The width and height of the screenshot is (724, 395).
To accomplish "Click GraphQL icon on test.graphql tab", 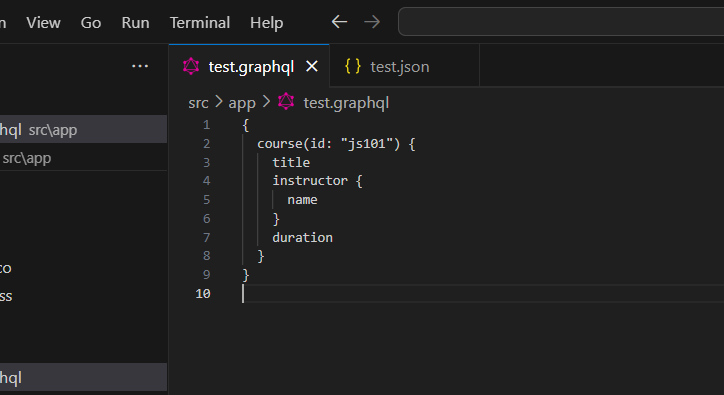I will point(191,67).
